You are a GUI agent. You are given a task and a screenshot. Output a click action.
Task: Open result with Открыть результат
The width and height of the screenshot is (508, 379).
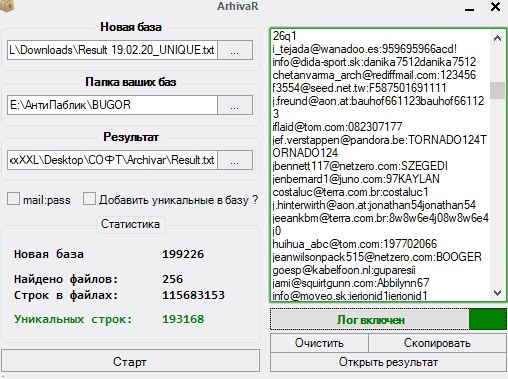388,362
